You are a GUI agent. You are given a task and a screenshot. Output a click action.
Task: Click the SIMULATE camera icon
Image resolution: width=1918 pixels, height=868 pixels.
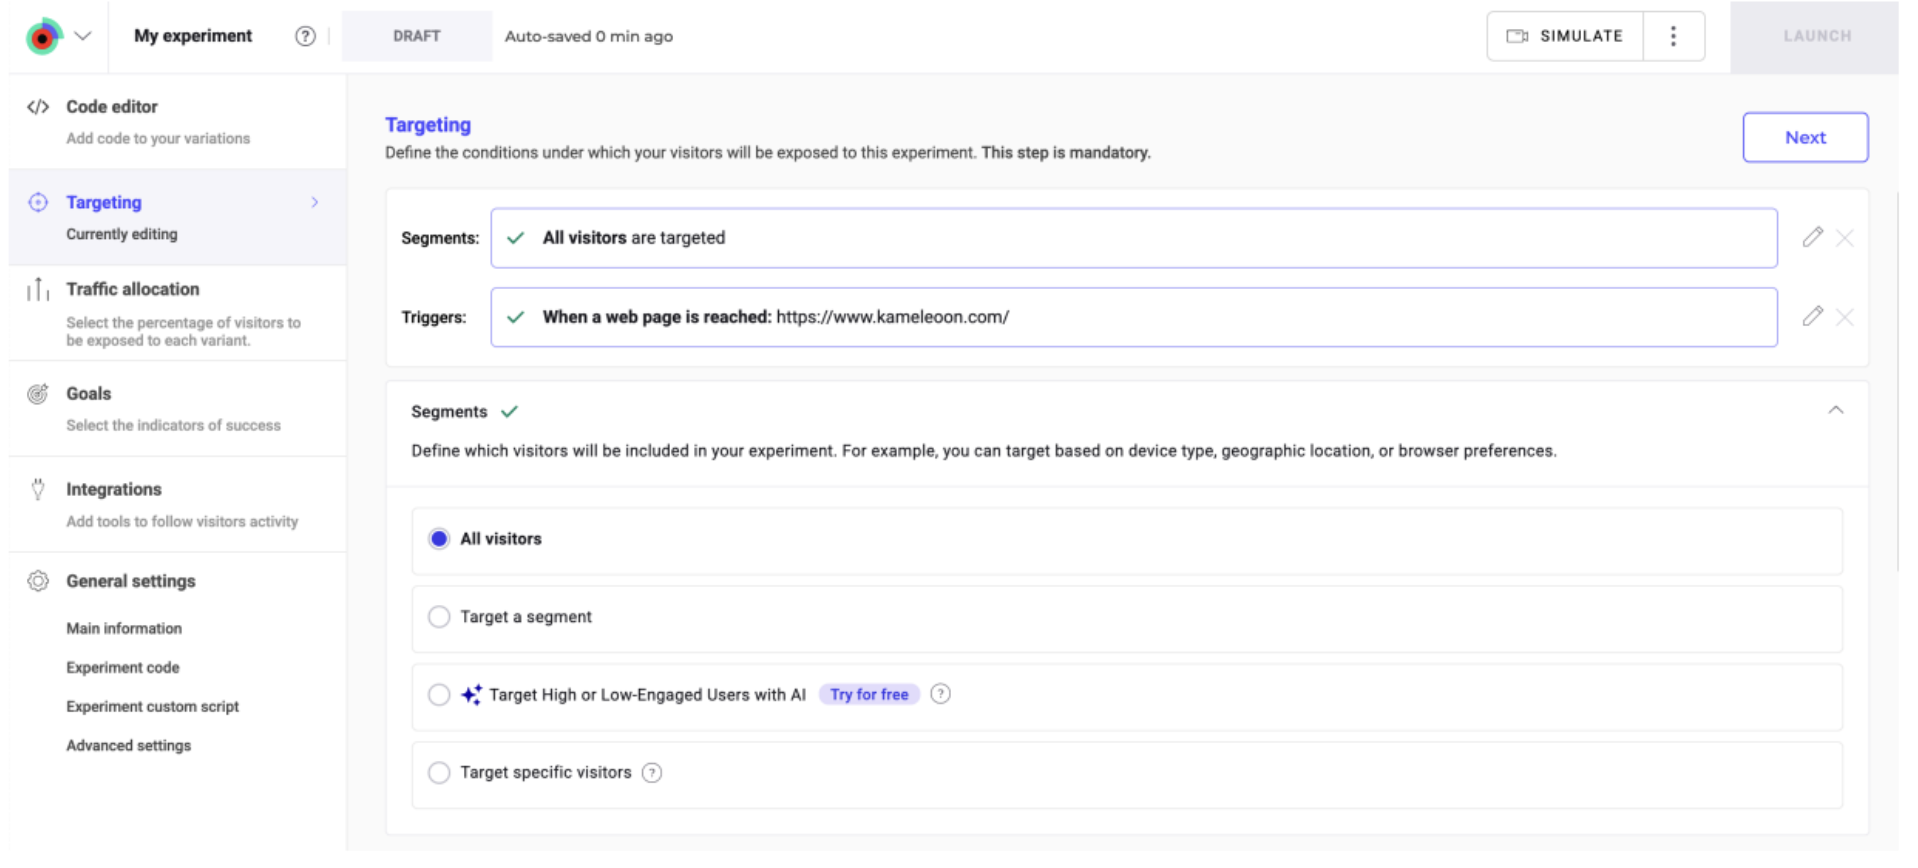point(1517,36)
